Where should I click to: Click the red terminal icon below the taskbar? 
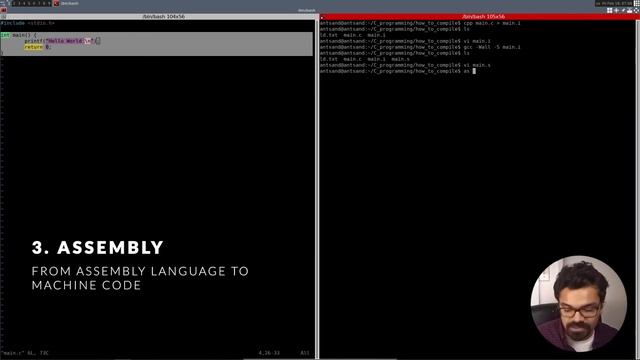pyautogui.click(x=4, y=10)
